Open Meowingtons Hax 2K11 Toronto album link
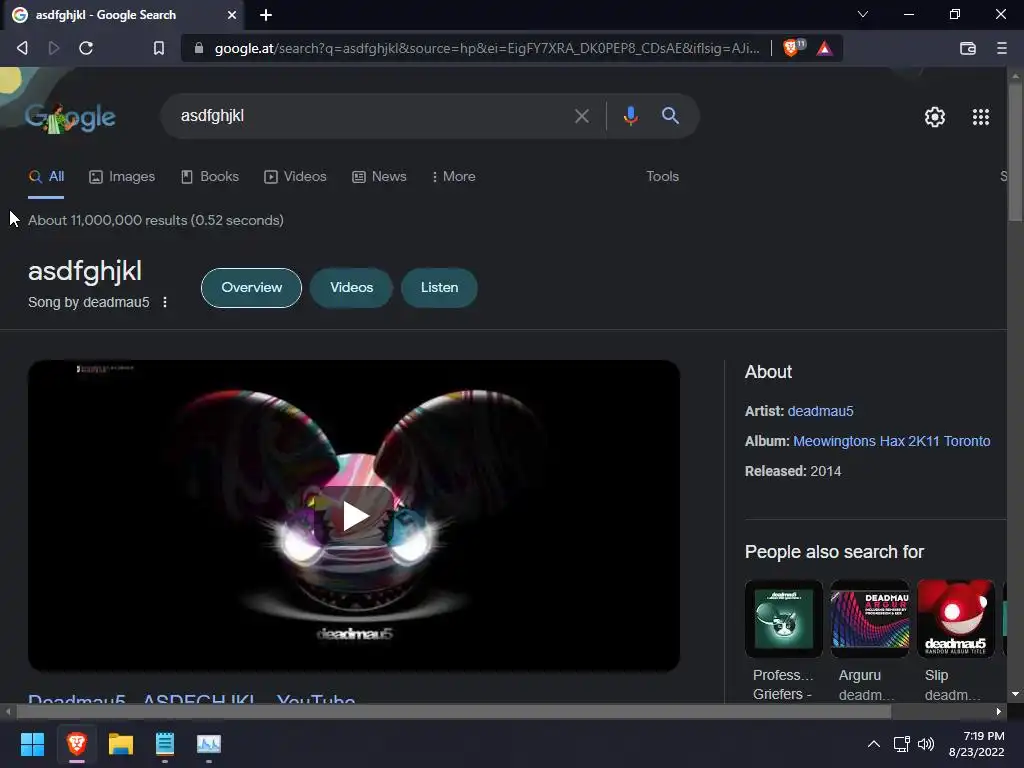1024x768 pixels. coord(891,441)
